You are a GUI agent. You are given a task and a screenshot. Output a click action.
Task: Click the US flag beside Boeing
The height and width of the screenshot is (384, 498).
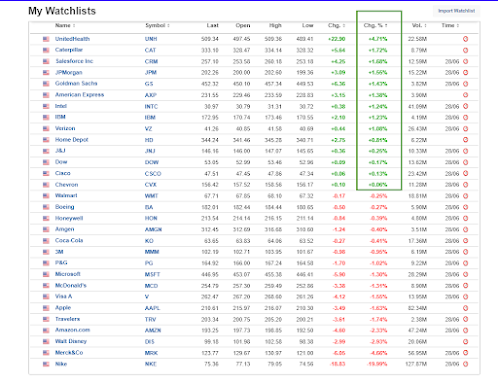tap(46, 207)
